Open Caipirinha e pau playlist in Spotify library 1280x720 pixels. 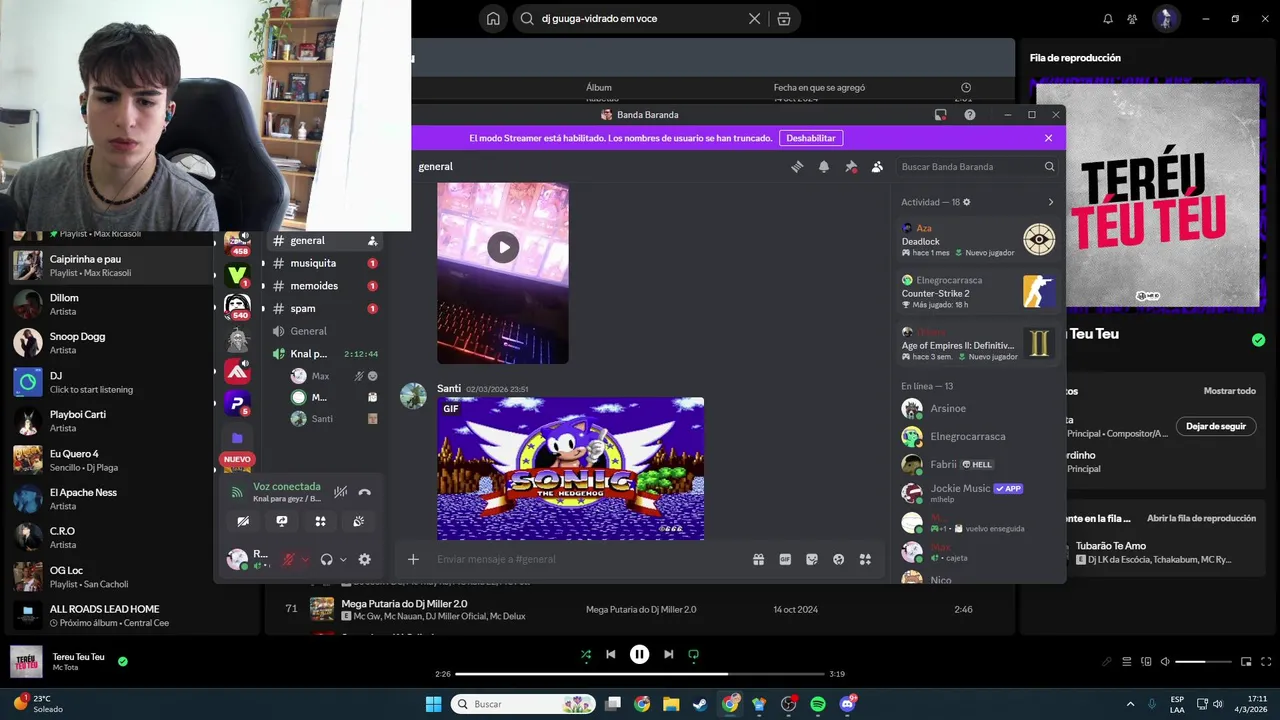[110, 265]
